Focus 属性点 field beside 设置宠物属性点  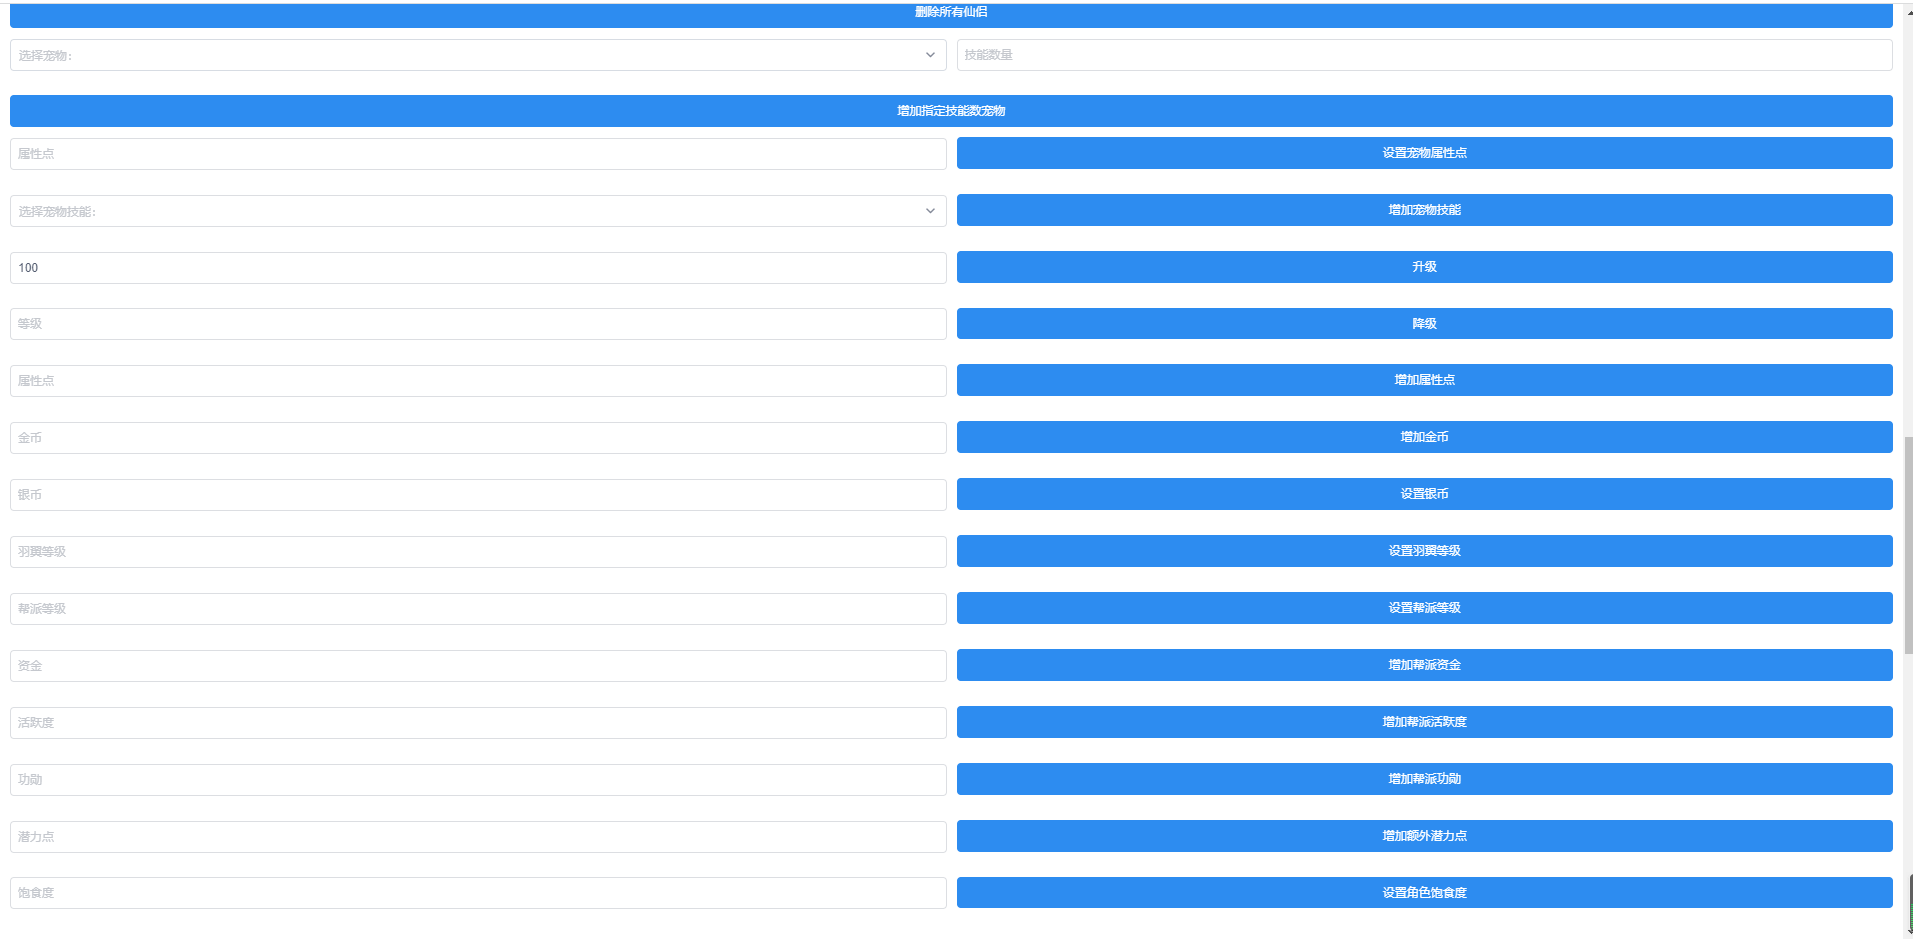pos(478,154)
